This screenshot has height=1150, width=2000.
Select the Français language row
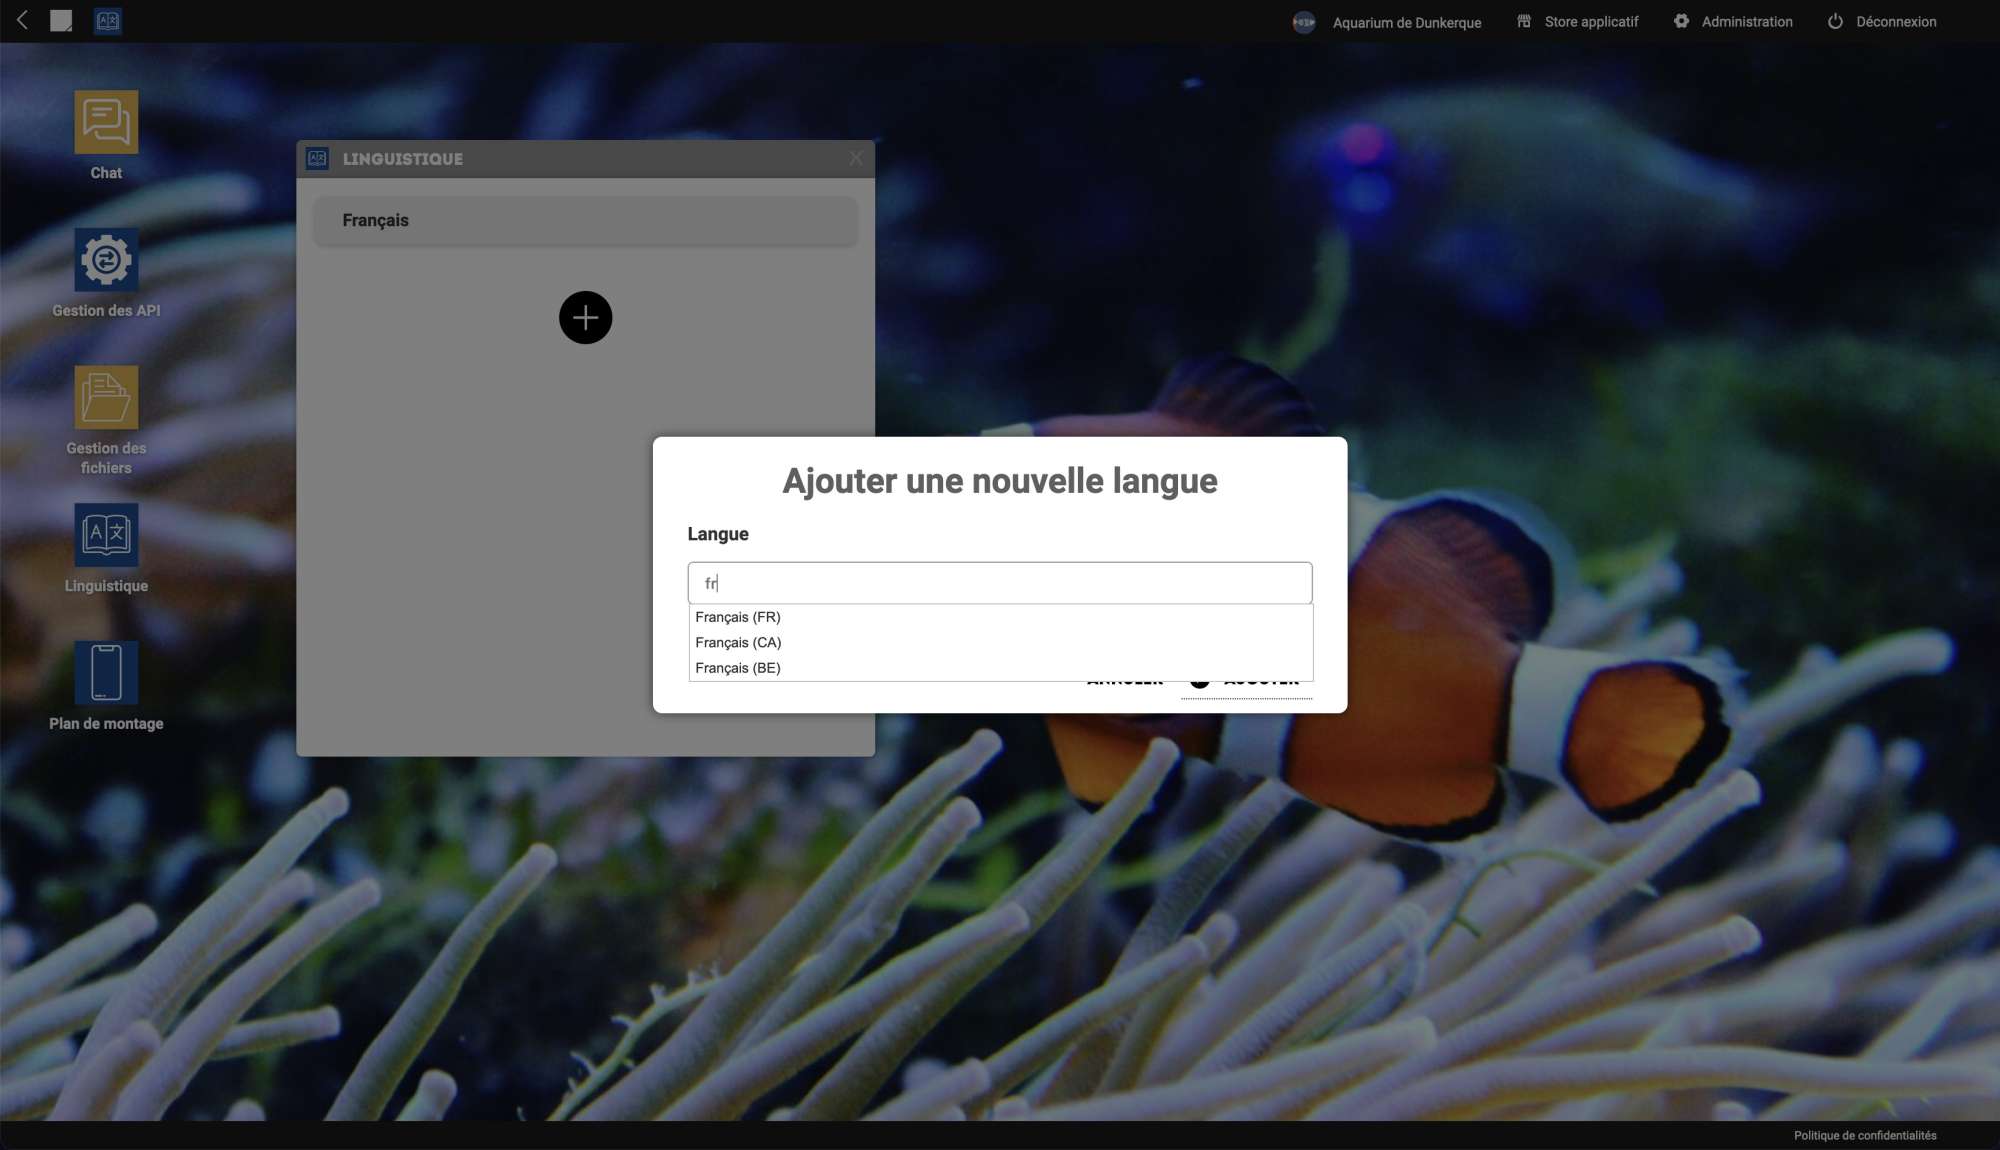pos(585,220)
